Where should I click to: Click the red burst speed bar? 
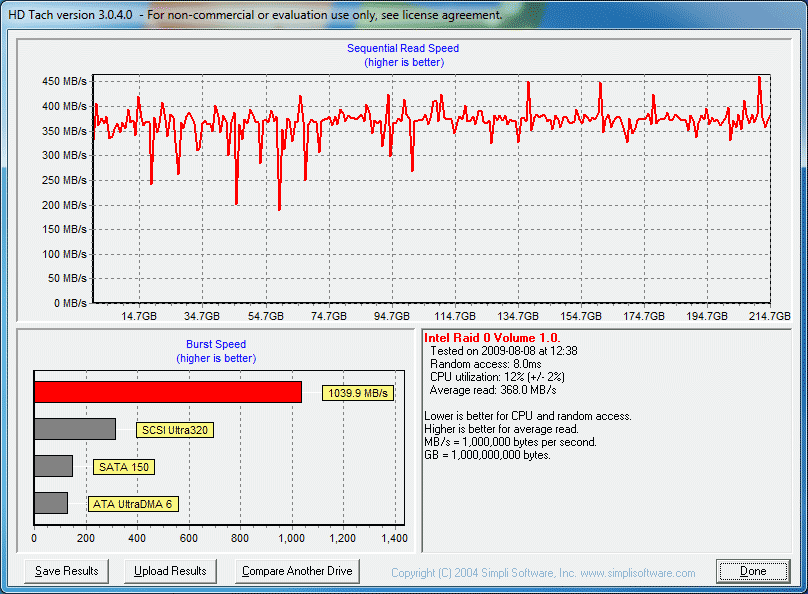click(x=168, y=392)
